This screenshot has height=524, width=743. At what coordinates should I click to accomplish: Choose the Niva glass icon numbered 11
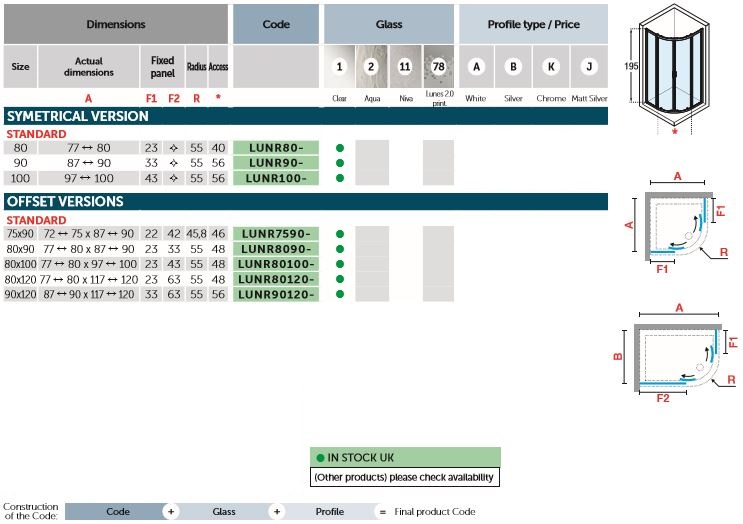tap(405, 67)
